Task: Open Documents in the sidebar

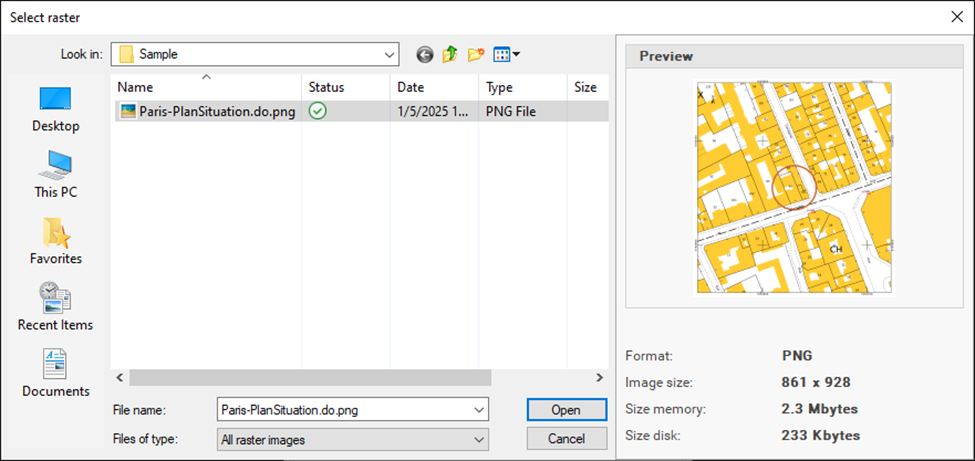Action: (x=55, y=373)
